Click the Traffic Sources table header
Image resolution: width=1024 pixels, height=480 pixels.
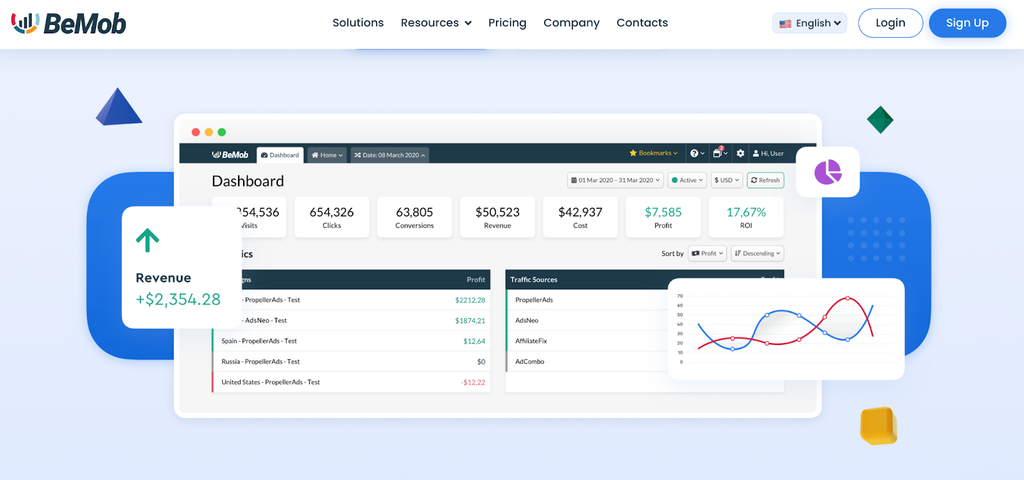coord(536,280)
